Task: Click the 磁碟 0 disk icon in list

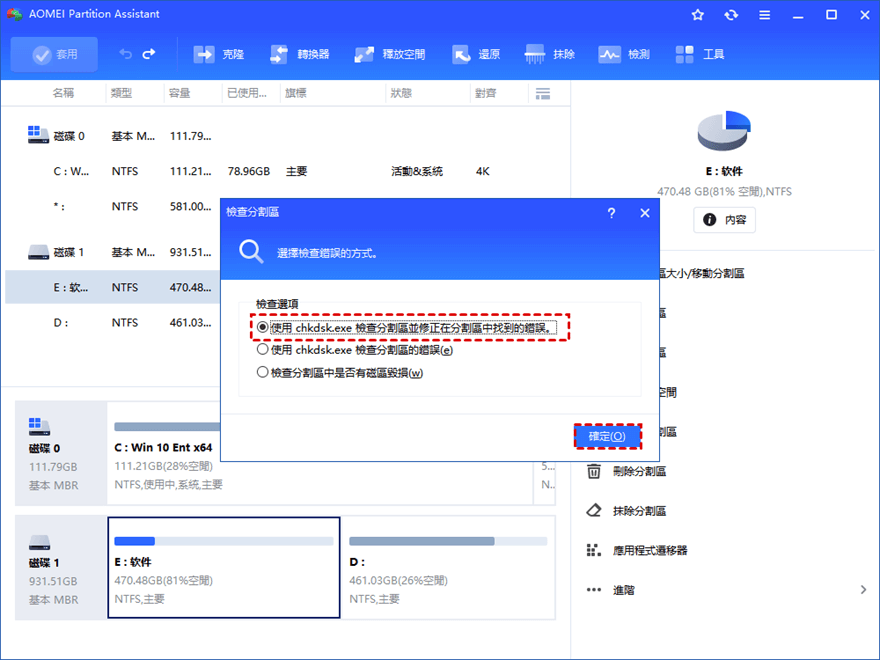Action: (x=38, y=135)
